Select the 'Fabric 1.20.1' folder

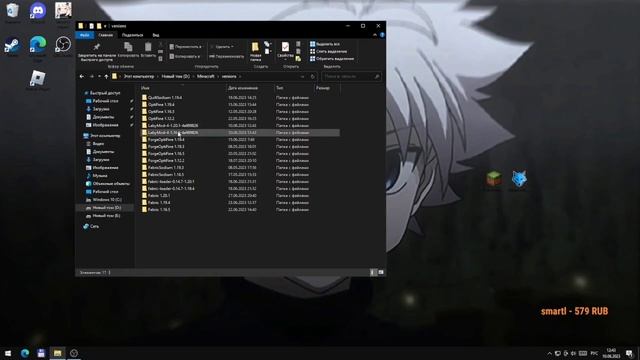(x=240, y=196)
